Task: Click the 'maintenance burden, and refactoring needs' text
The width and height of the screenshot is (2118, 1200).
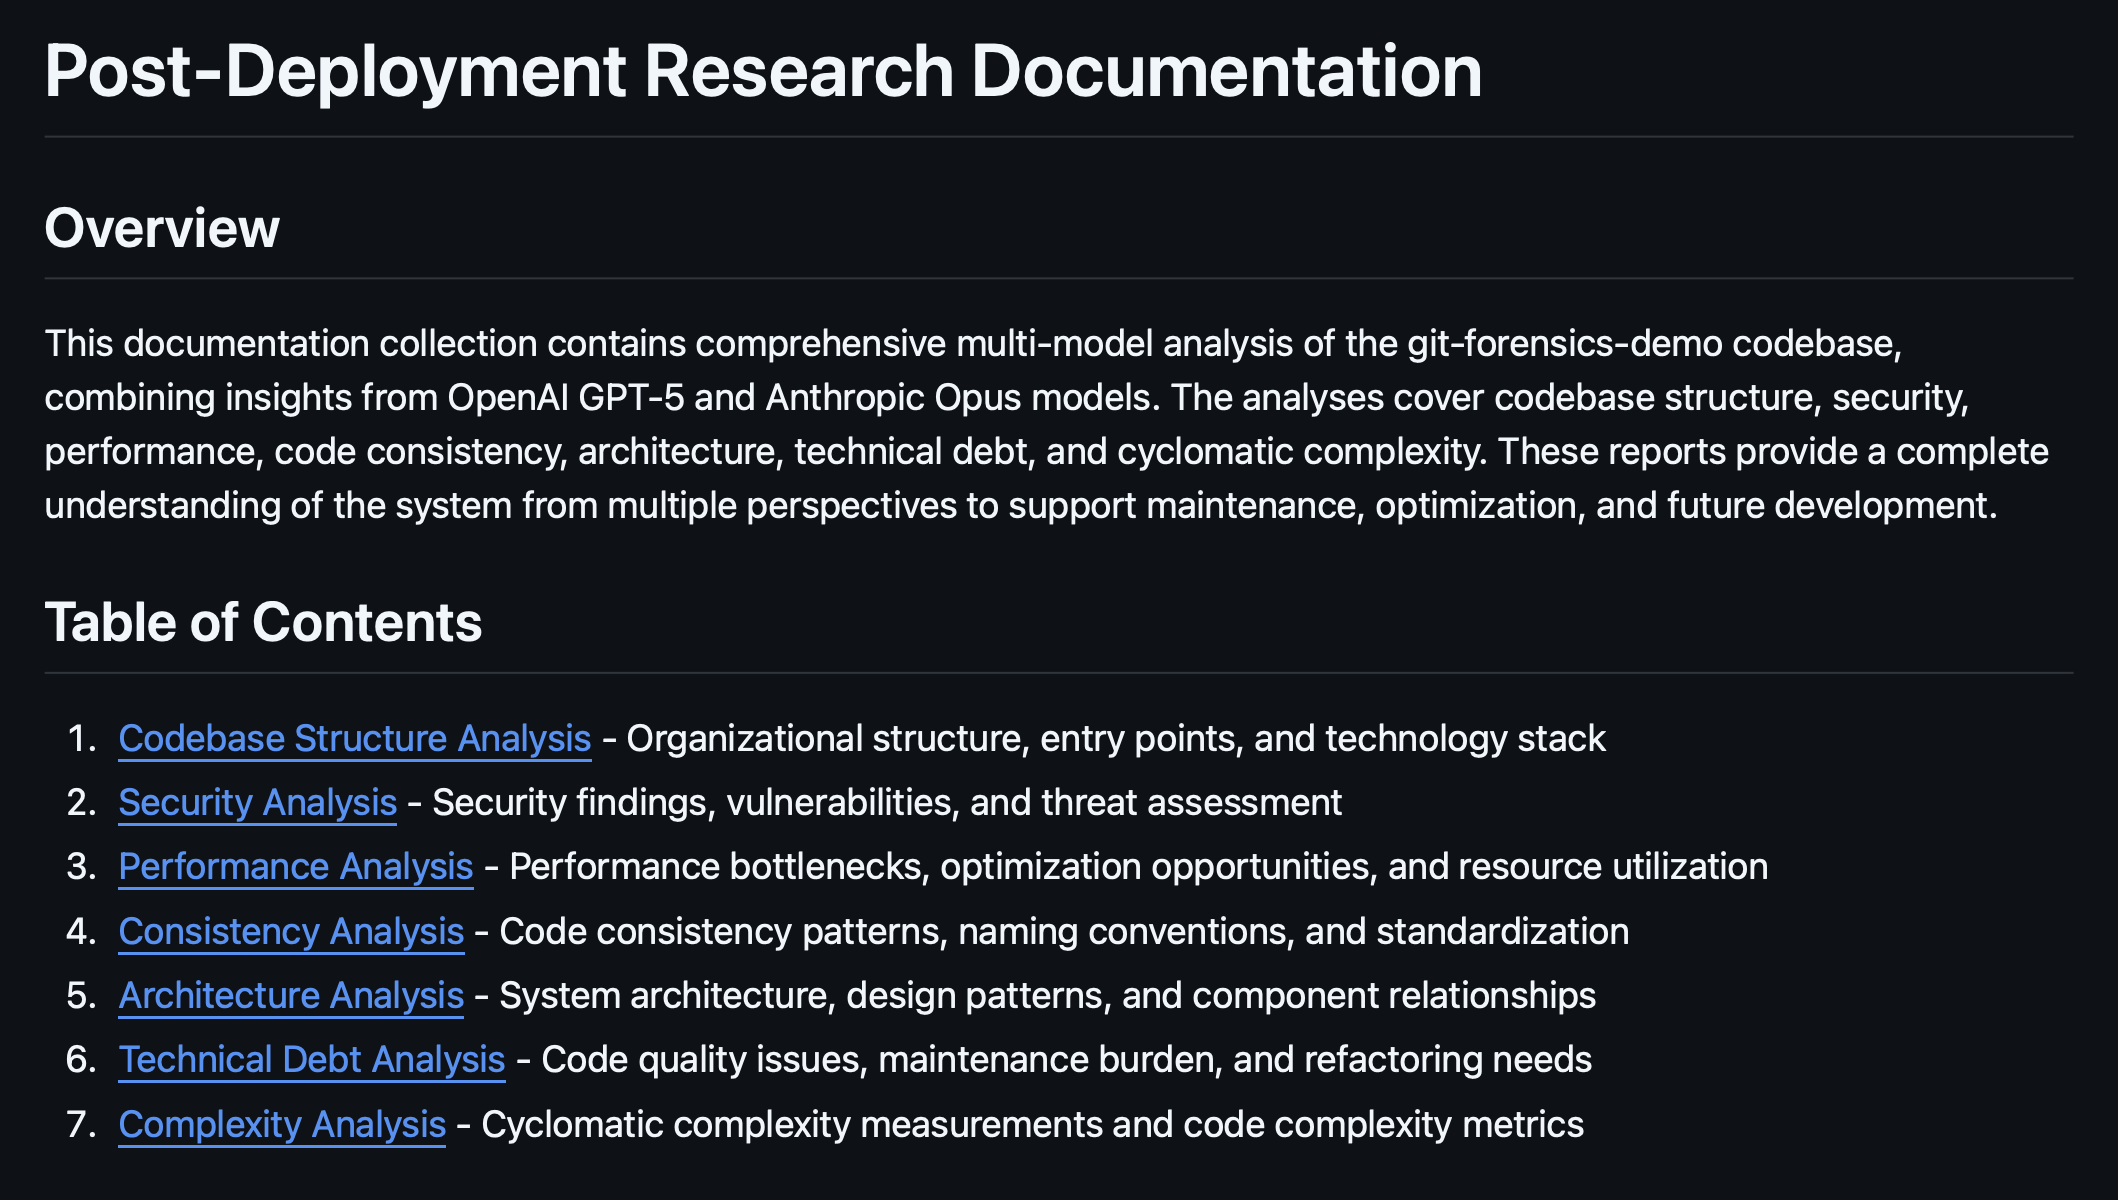Action: tap(1234, 1059)
